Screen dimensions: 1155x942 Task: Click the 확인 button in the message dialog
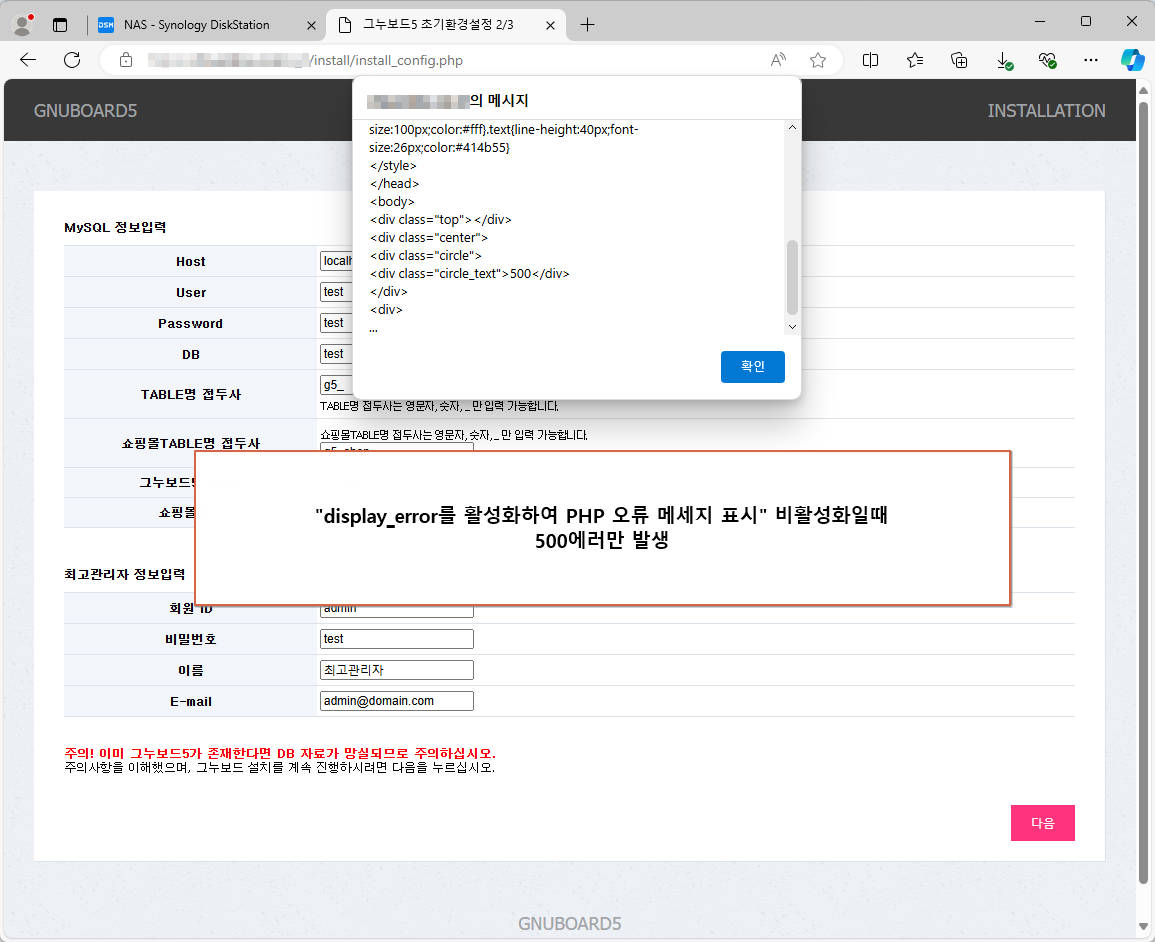[x=752, y=367]
